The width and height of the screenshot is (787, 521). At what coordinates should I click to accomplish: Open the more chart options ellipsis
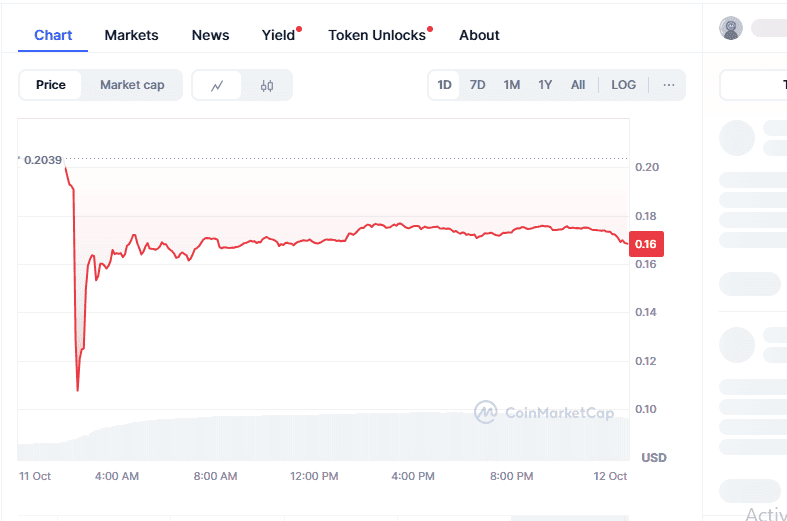click(668, 85)
